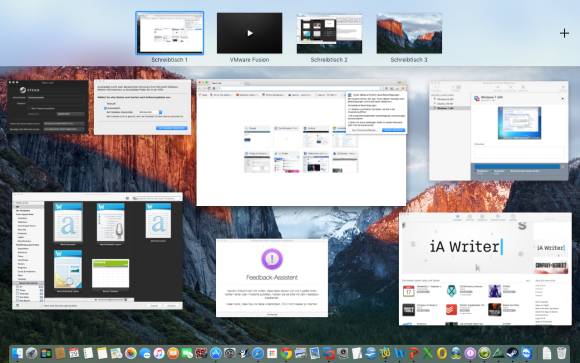Switch to VMware Fusion fullscreen space

(x=249, y=33)
